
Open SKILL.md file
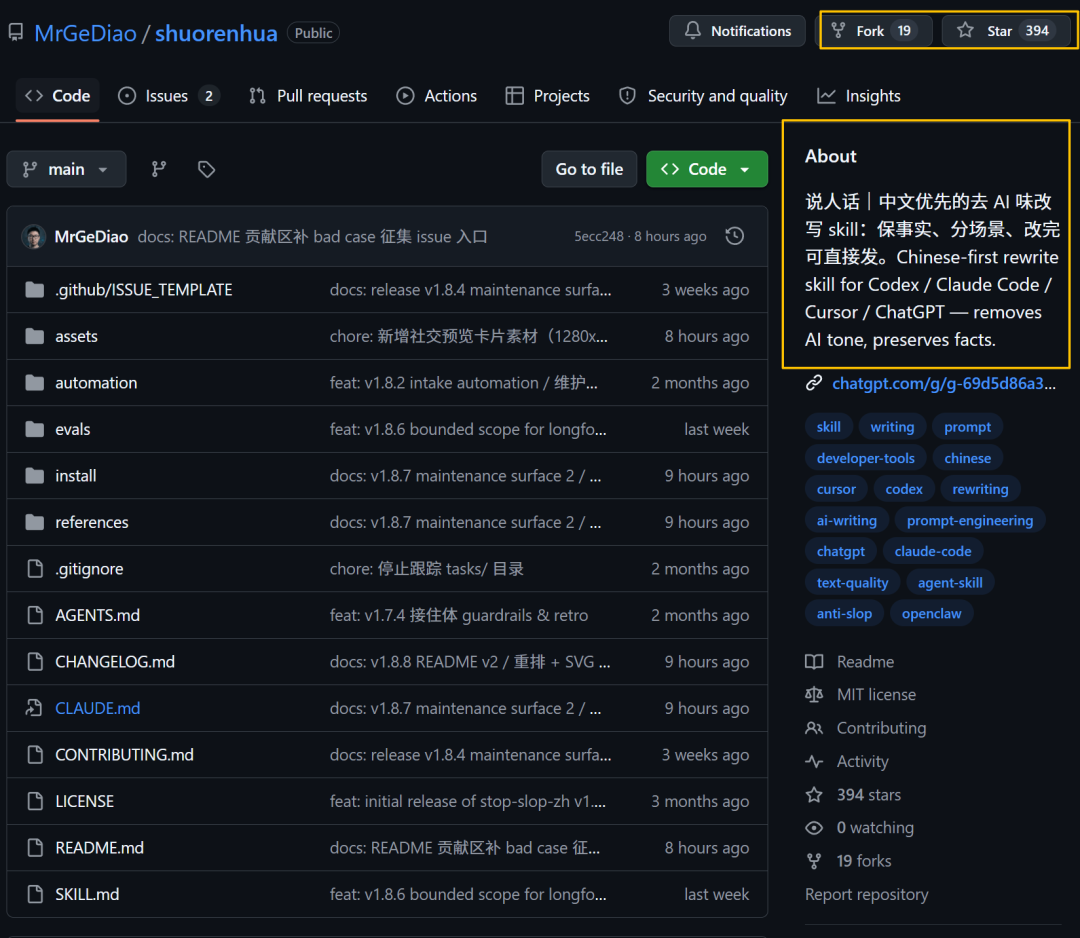click(87, 894)
